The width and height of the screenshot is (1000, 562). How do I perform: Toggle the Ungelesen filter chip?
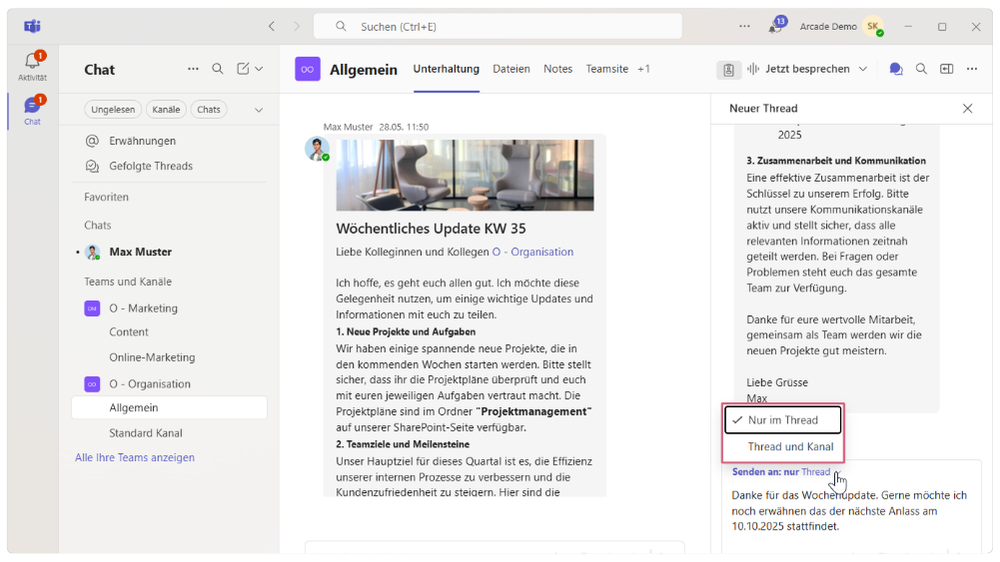(x=113, y=110)
